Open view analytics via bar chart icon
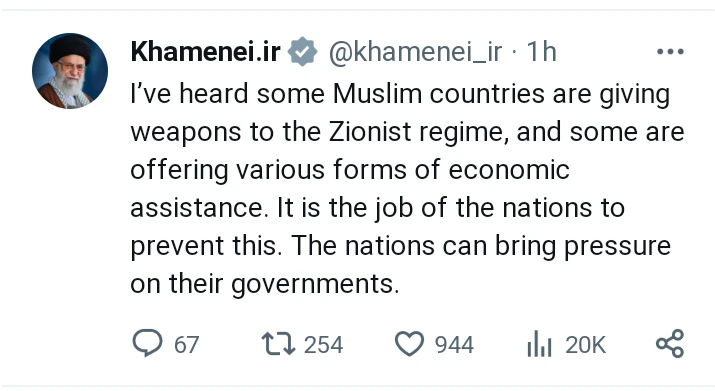Screen dimensions: 715x391 (x=539, y=344)
